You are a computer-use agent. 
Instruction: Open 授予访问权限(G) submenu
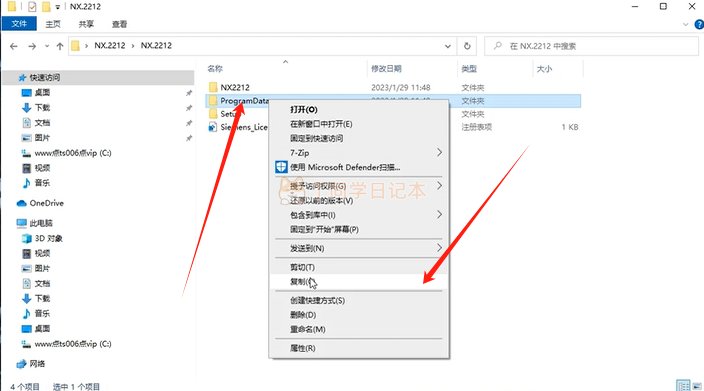coord(359,186)
